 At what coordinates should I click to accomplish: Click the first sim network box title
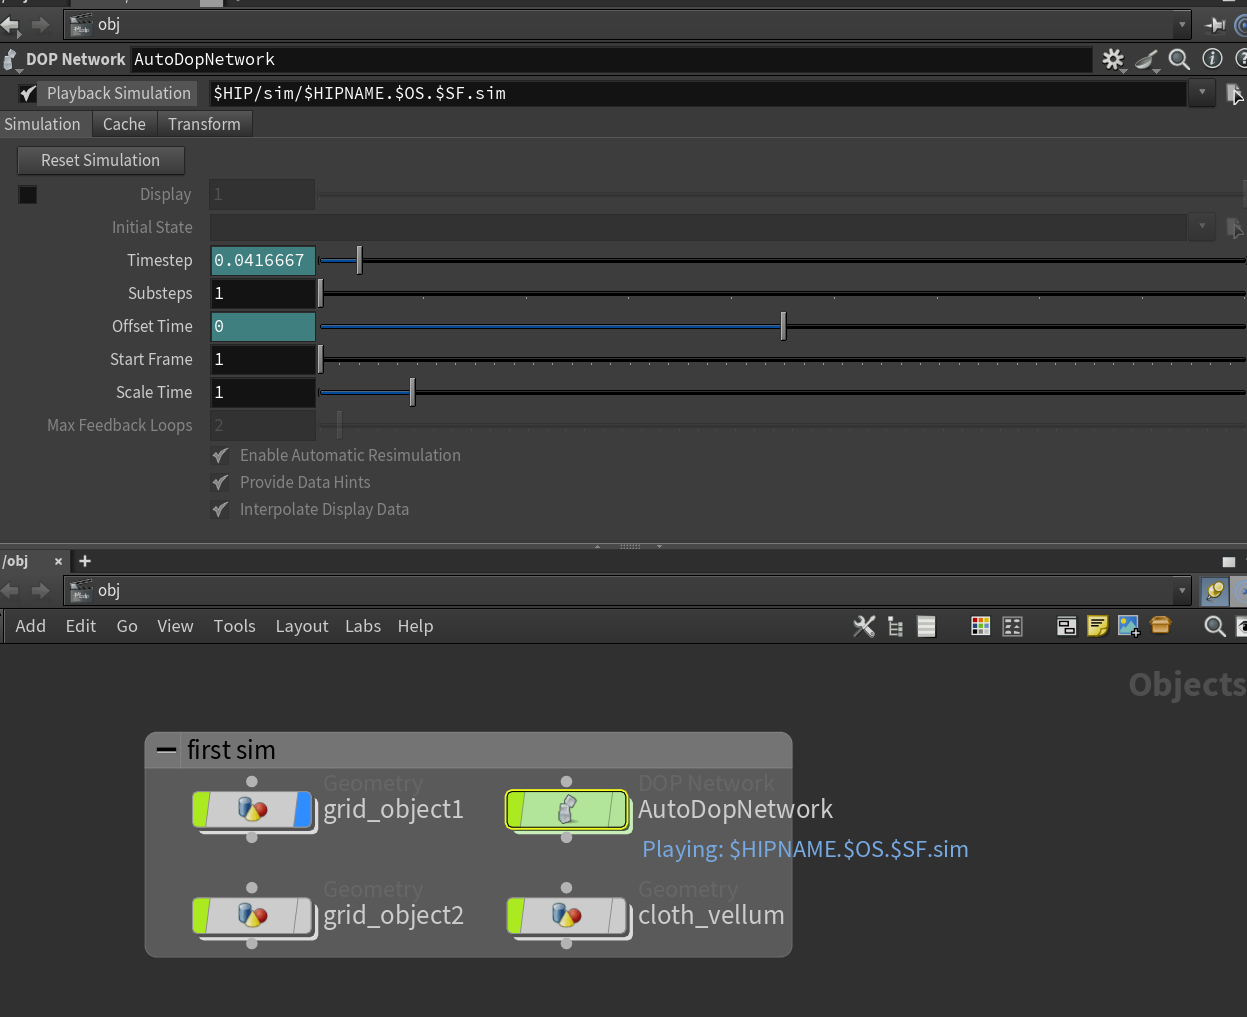pyautogui.click(x=231, y=750)
